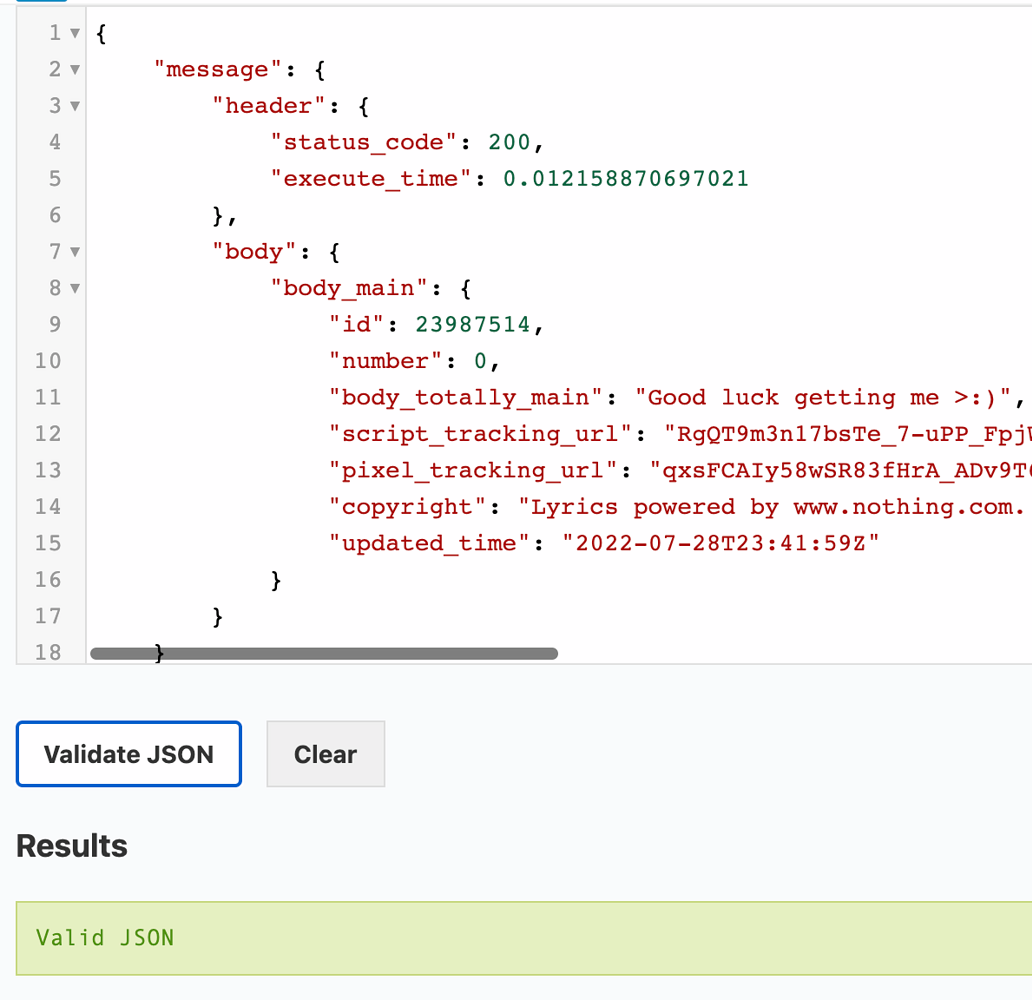Collapse the "message" object on line 2
Image resolution: width=1032 pixels, height=1000 pixels.
tap(74, 69)
